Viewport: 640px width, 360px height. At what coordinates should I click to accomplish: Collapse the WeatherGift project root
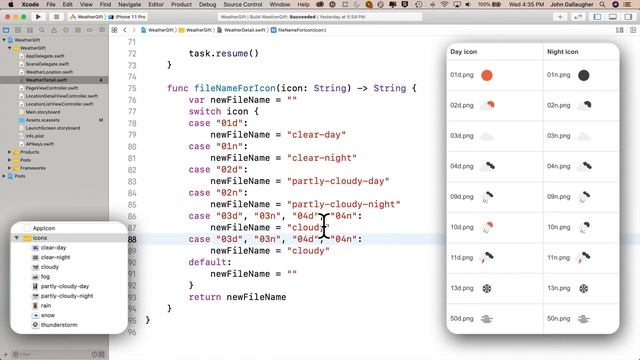point(4,40)
